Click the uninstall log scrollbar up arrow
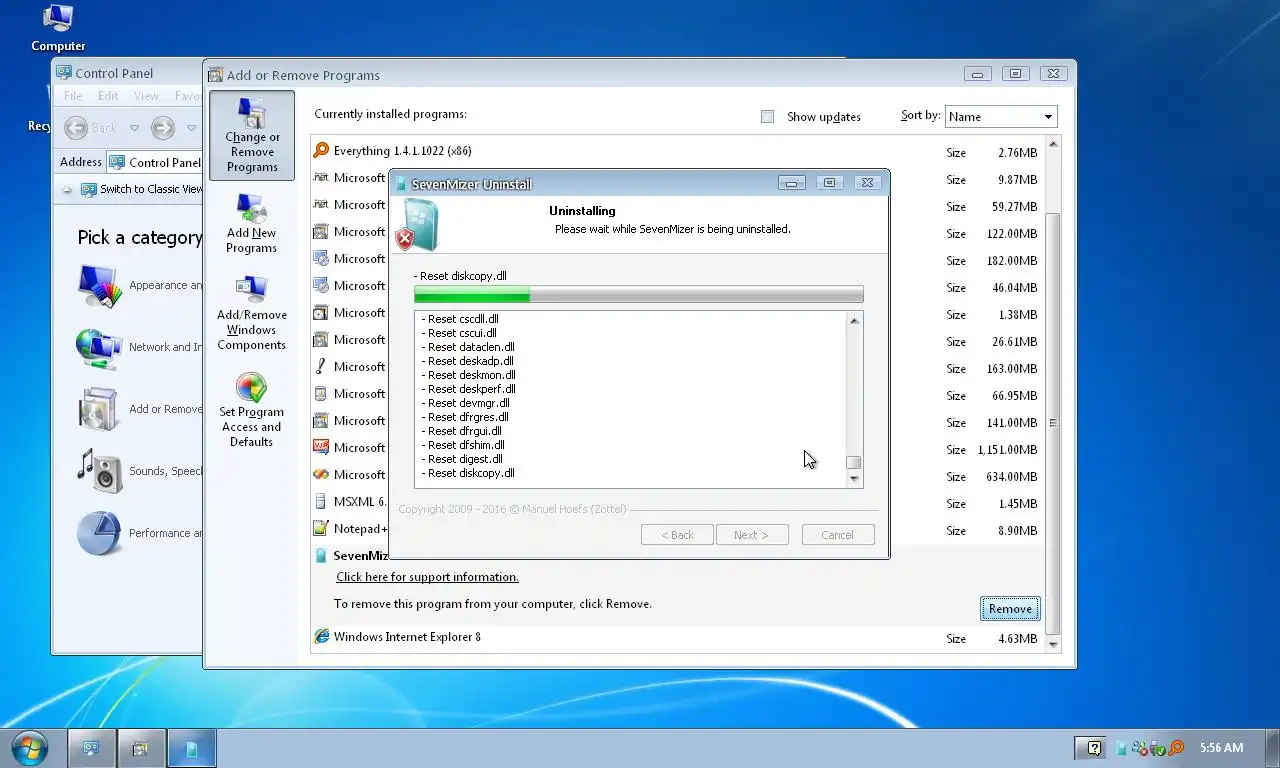 854,320
